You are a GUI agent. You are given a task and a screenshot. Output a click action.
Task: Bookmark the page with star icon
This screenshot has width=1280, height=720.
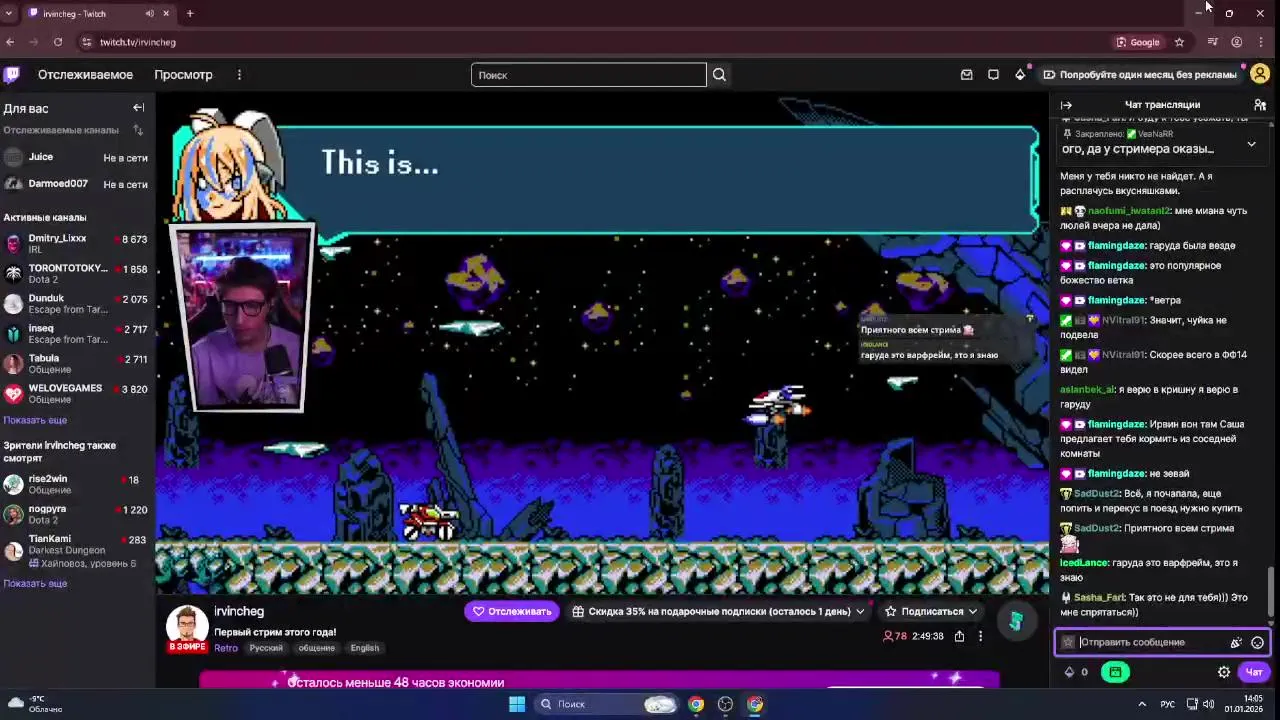1179,42
